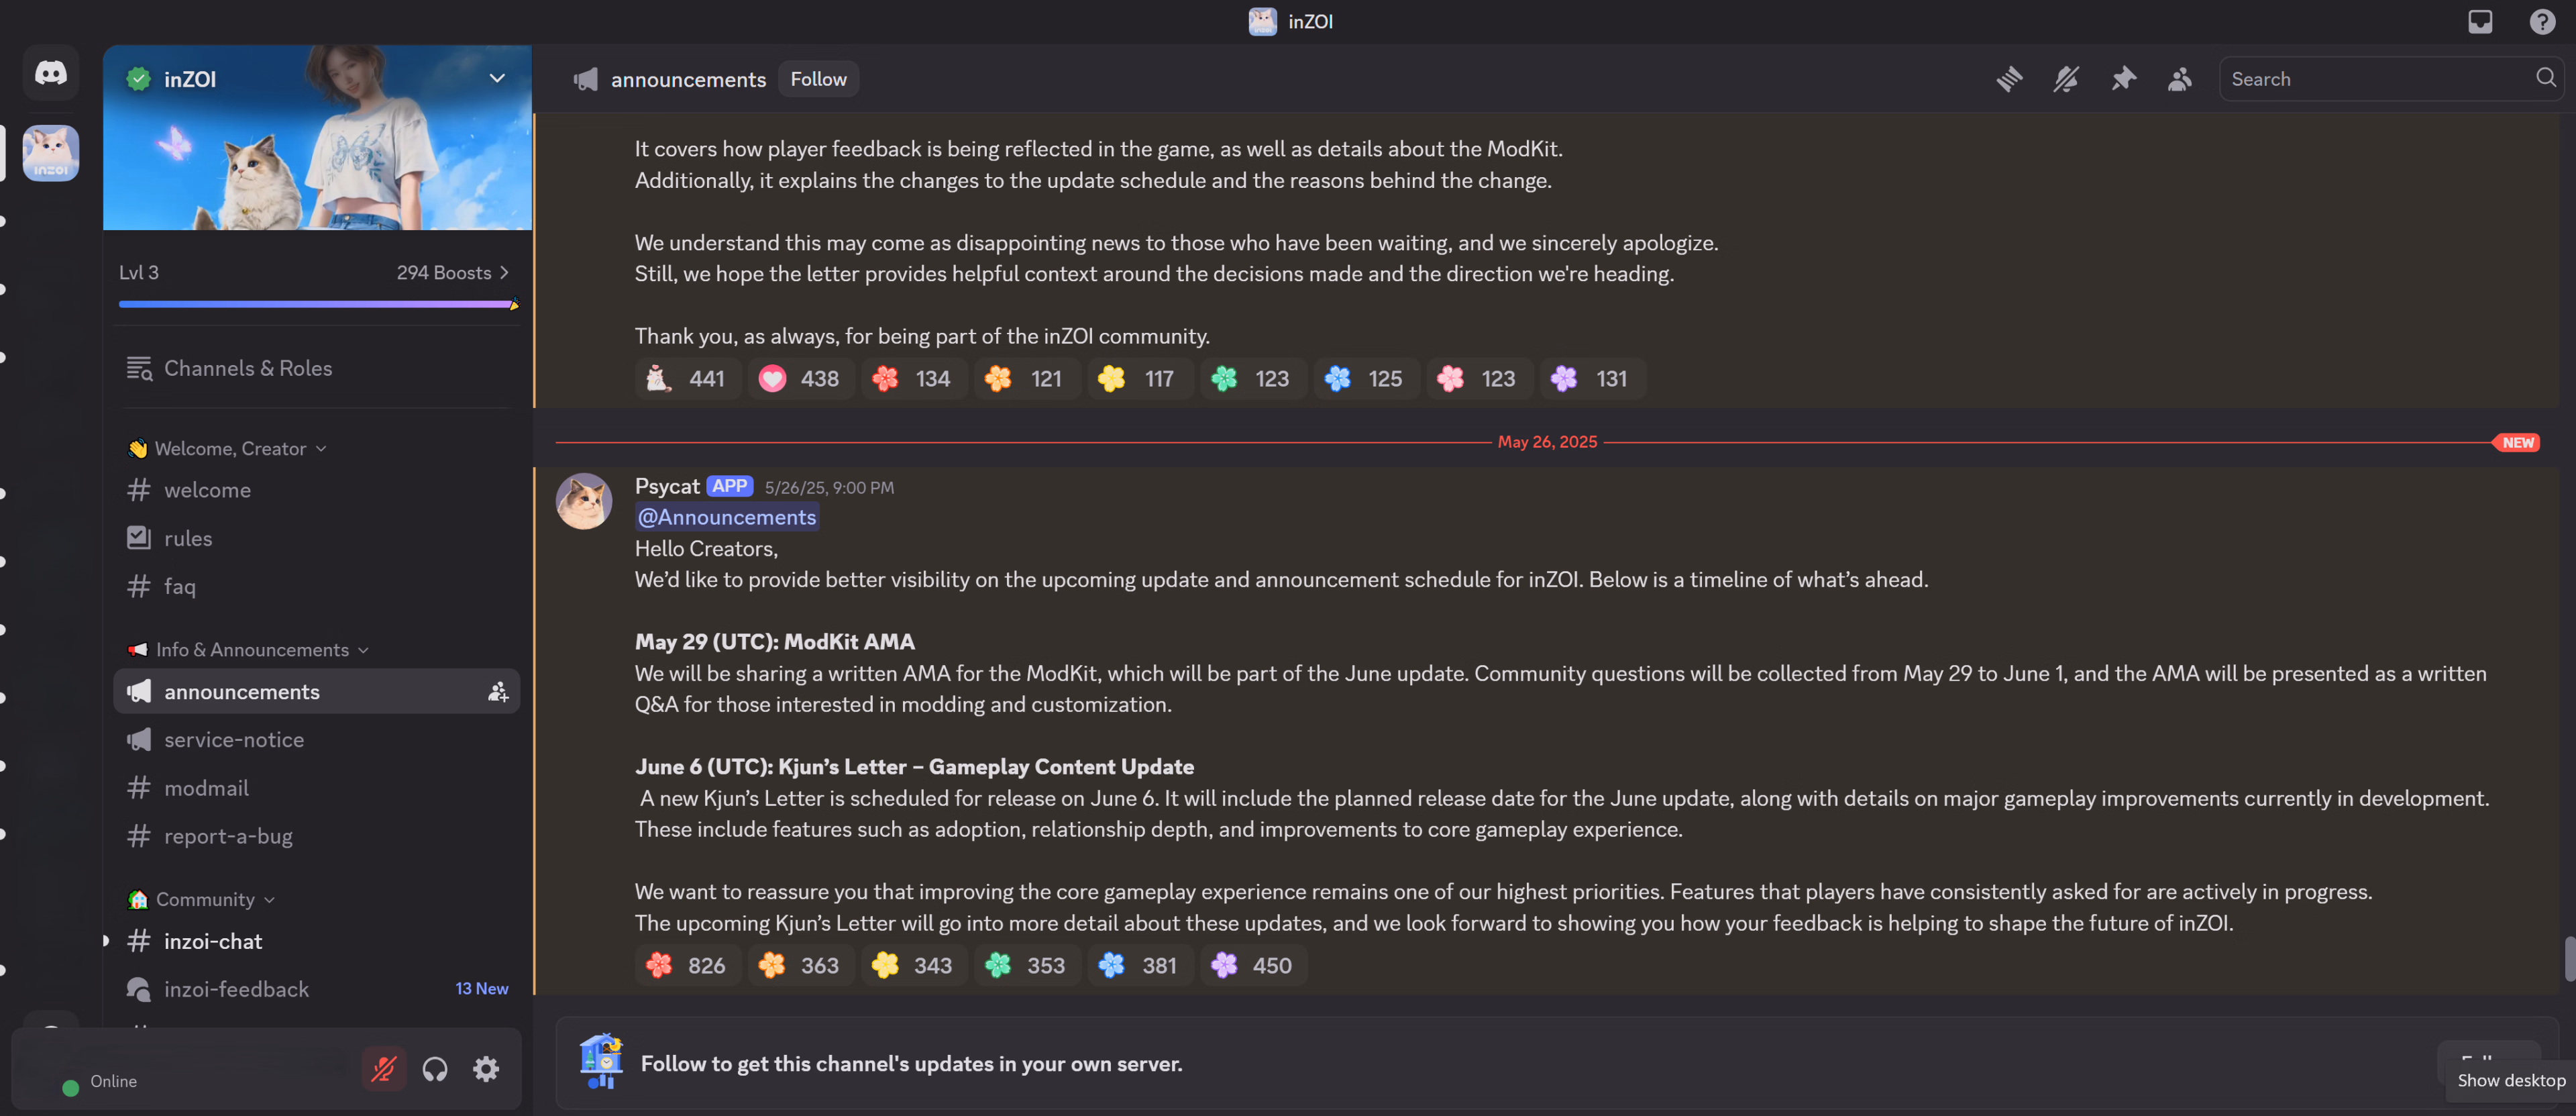Show pinned messages

point(2123,79)
